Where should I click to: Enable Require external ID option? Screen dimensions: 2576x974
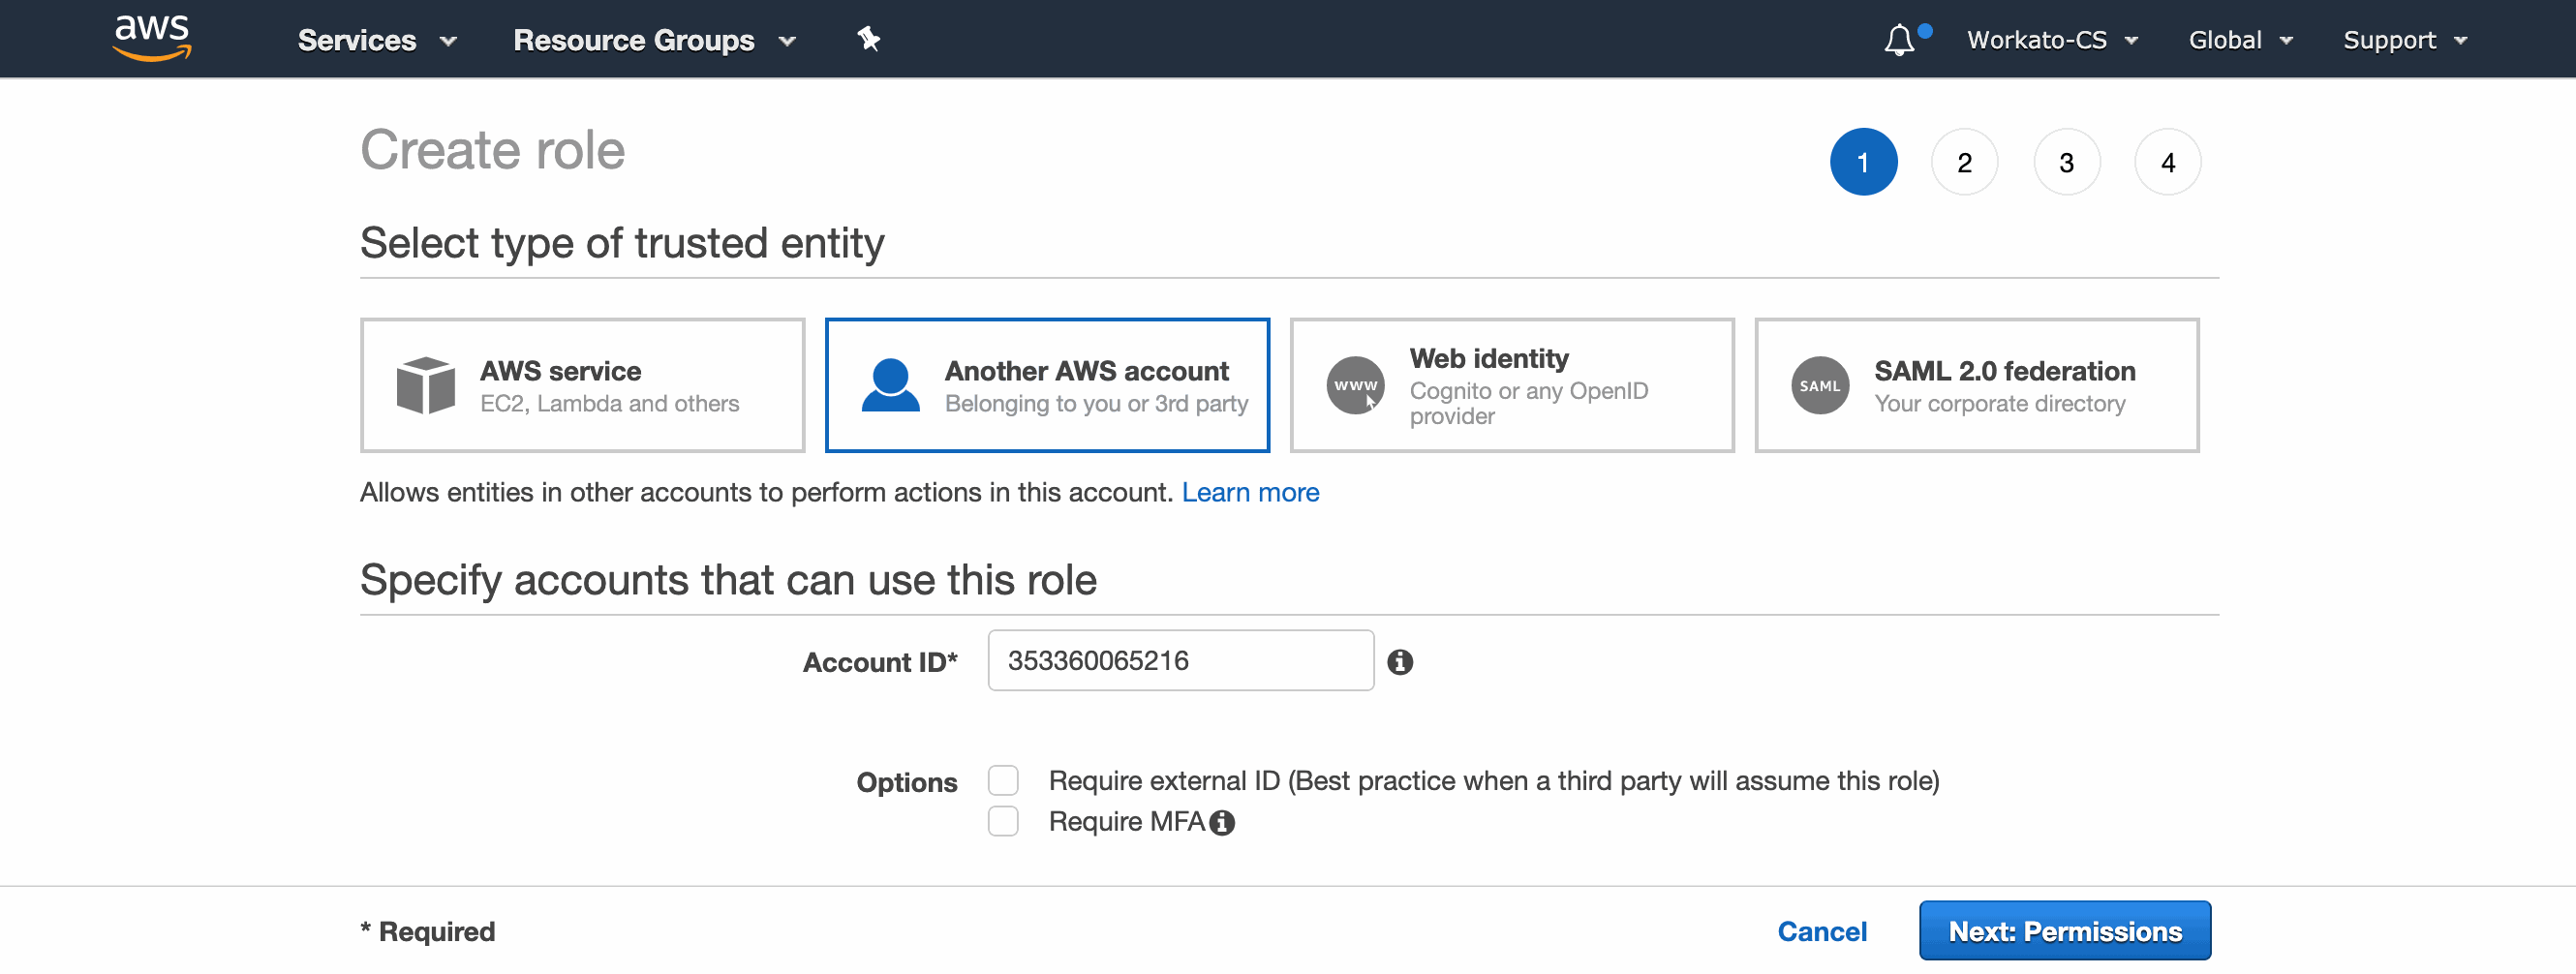(1002, 780)
